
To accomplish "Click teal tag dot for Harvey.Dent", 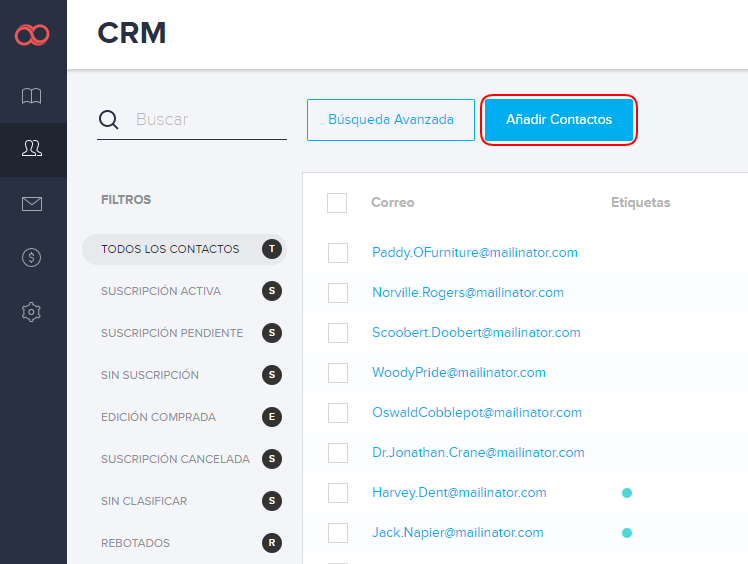I will point(627,493).
